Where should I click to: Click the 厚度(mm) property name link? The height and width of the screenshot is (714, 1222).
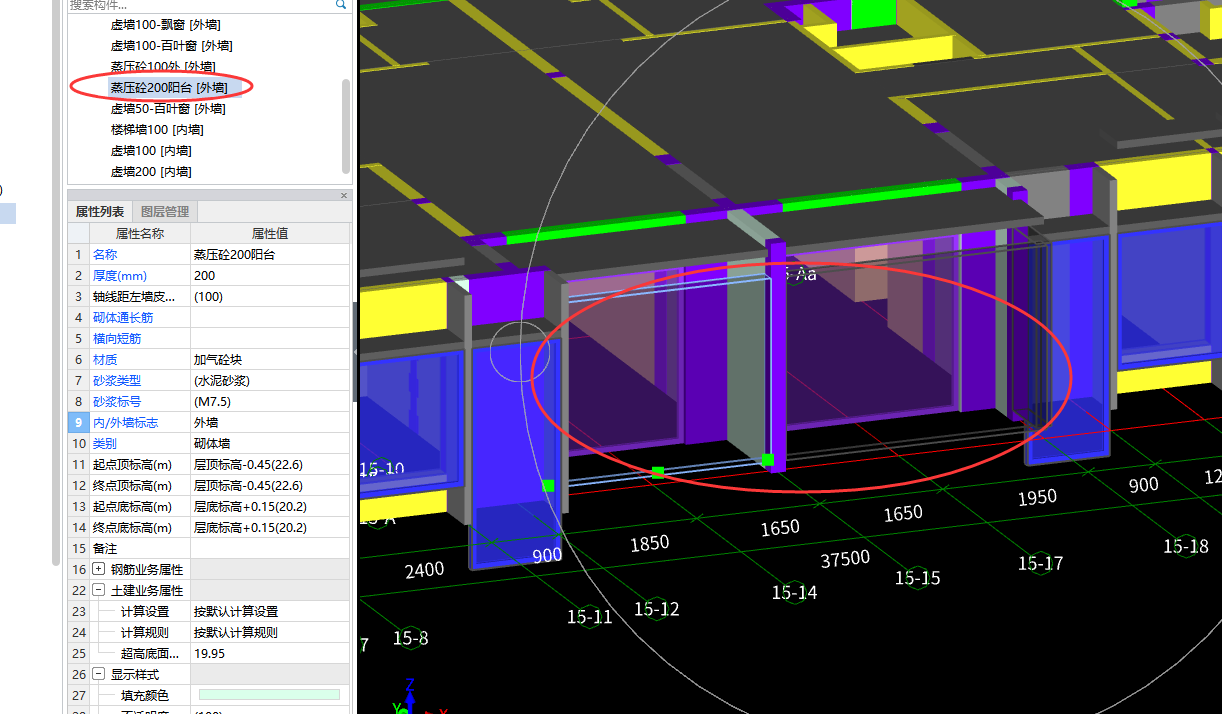click(x=119, y=275)
